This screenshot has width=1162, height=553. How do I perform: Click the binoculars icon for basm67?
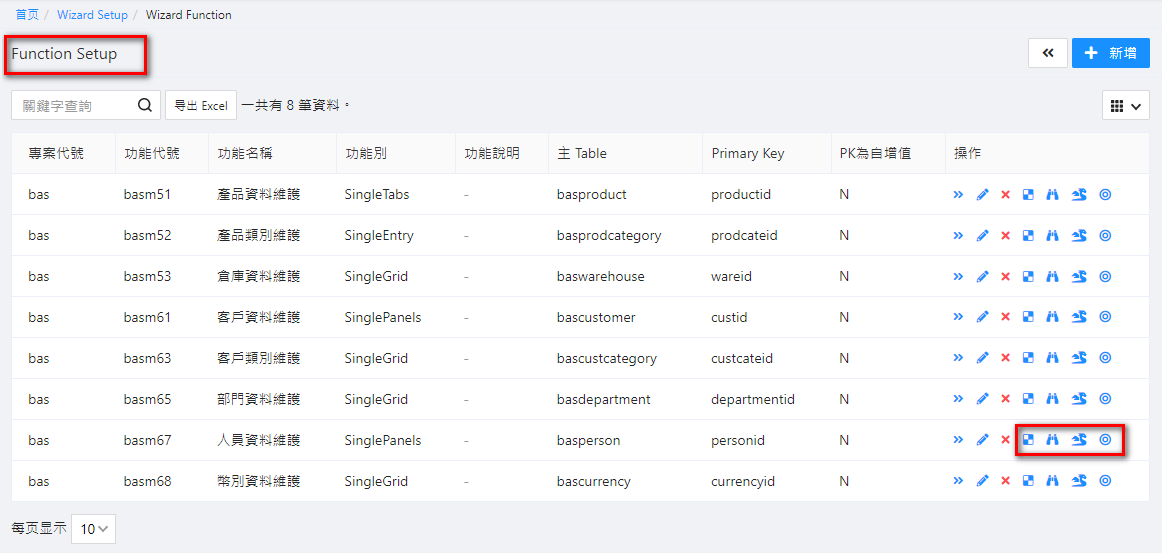click(x=1052, y=440)
